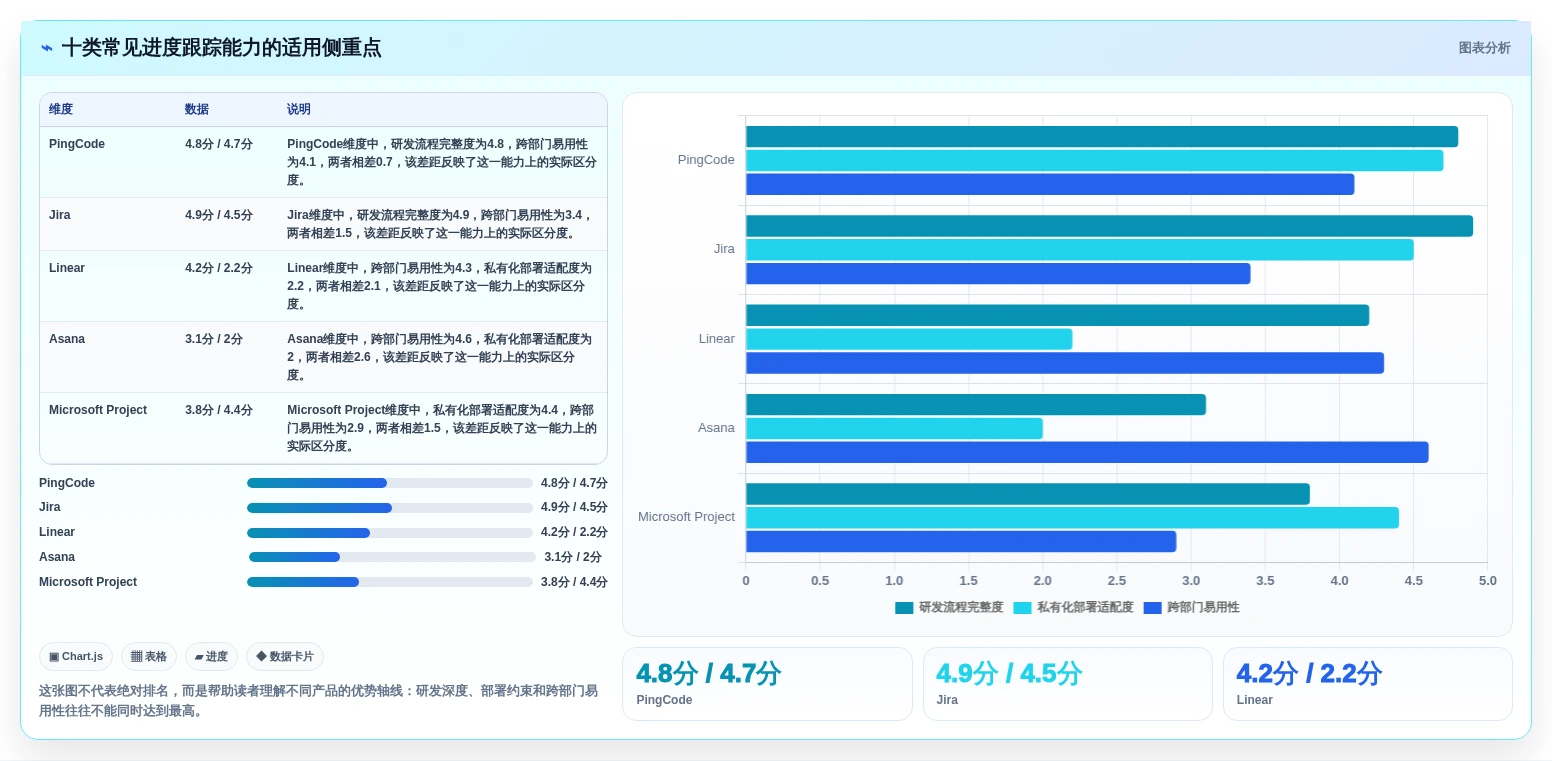Toggle 研发流程完整度 legend swatch
The height and width of the screenshot is (761, 1552).
point(904,607)
